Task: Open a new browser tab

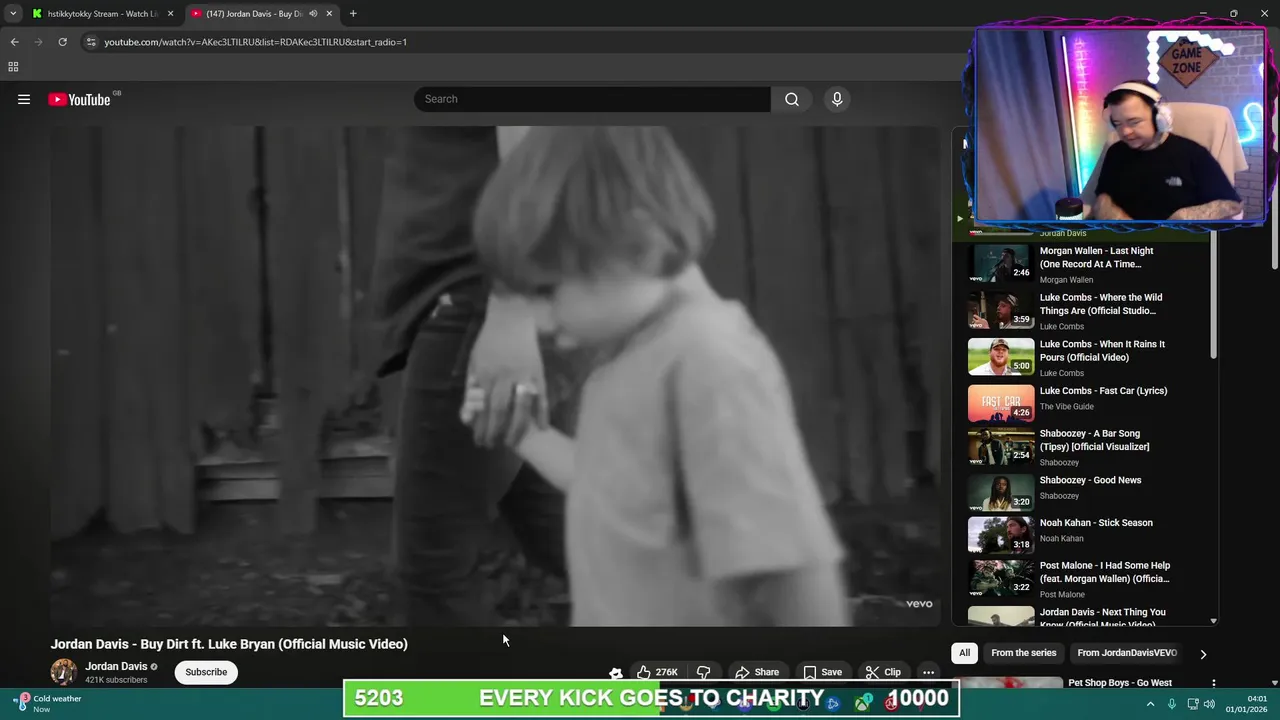Action: [353, 14]
